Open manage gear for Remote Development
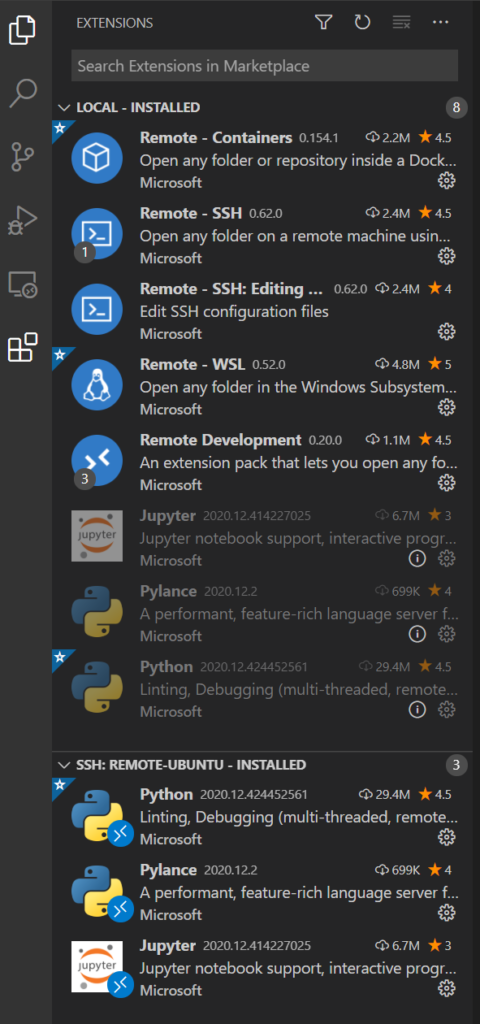The width and height of the screenshot is (480, 1024). [446, 483]
